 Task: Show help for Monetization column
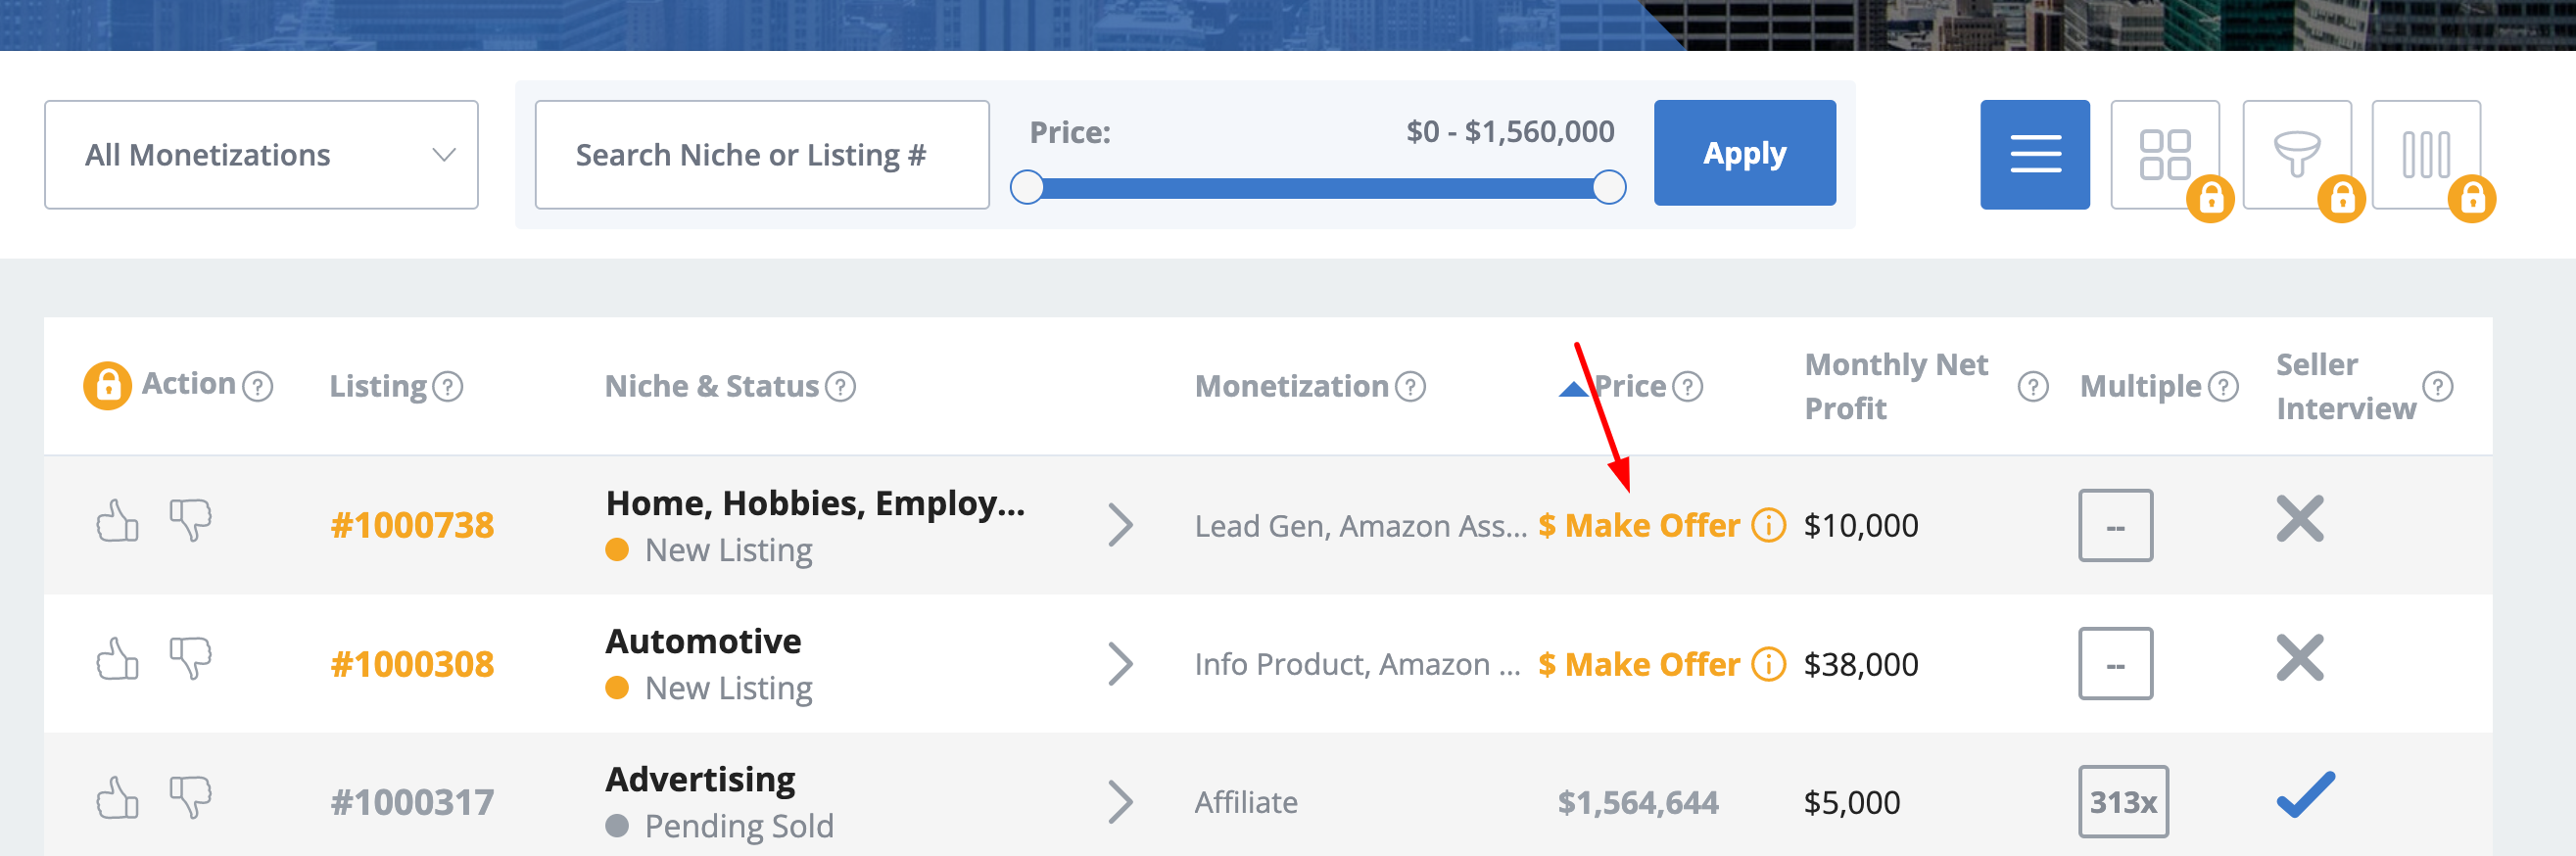click(1410, 386)
